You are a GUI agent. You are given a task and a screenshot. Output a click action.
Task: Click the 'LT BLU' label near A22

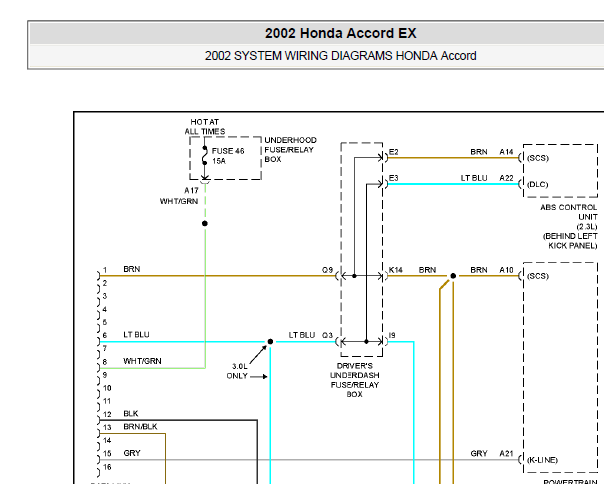(x=474, y=178)
